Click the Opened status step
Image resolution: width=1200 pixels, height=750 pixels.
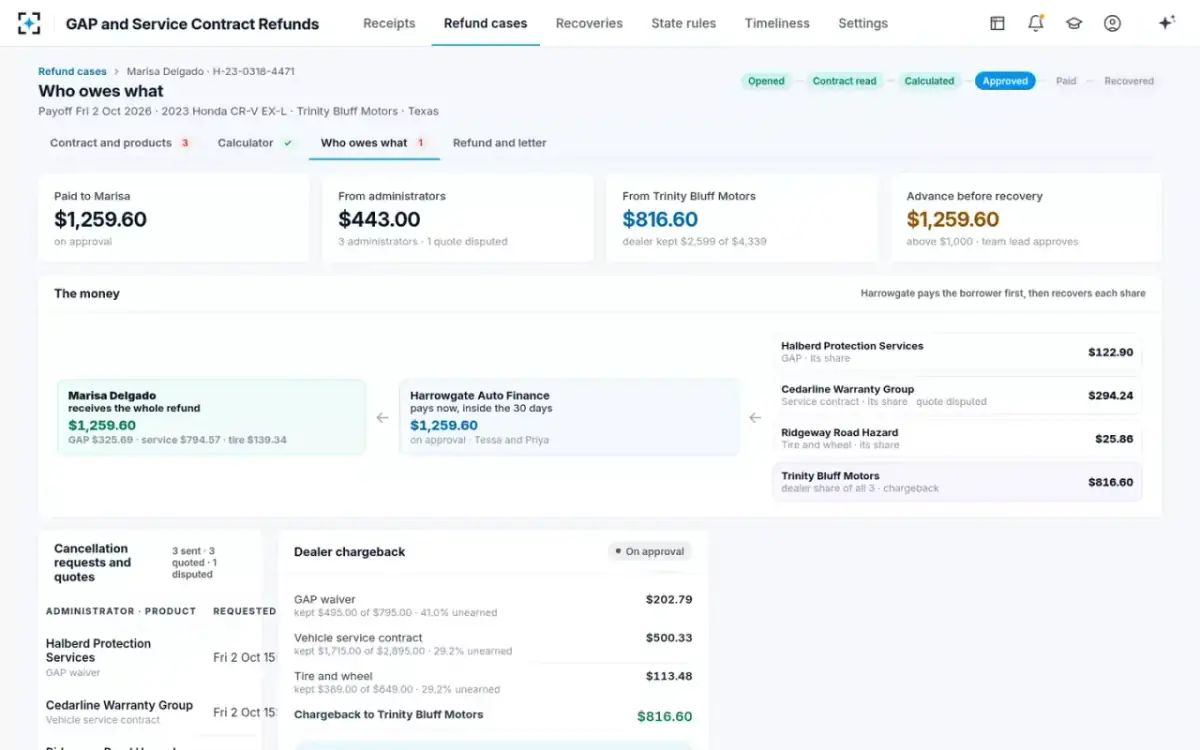pyautogui.click(x=766, y=81)
